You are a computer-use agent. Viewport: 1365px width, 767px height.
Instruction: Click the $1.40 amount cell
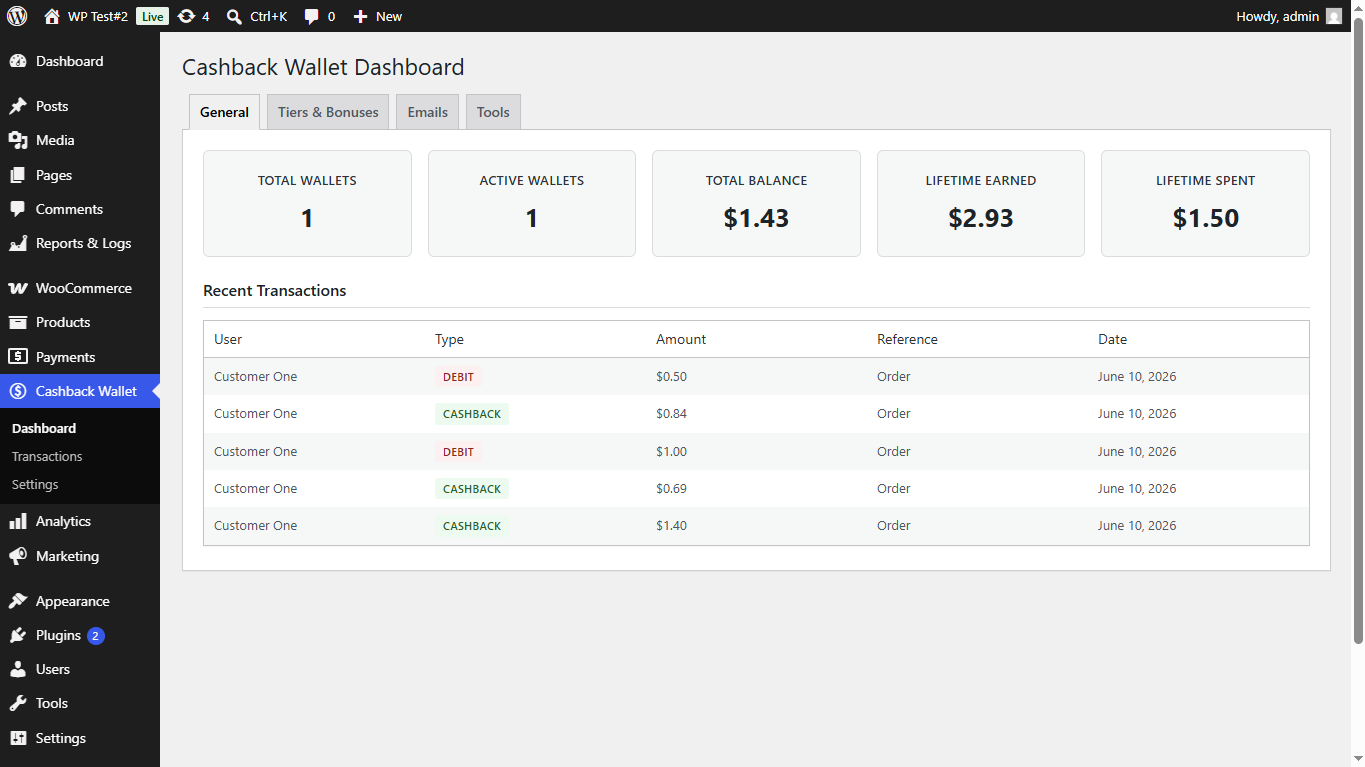click(x=671, y=525)
